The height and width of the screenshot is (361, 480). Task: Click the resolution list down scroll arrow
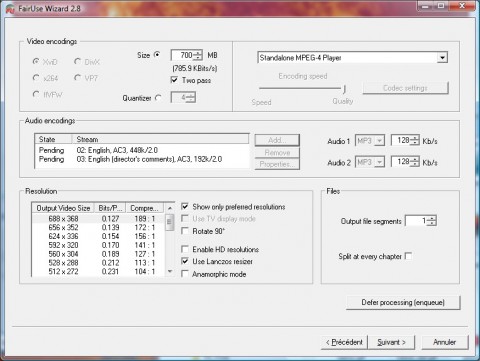170,271
